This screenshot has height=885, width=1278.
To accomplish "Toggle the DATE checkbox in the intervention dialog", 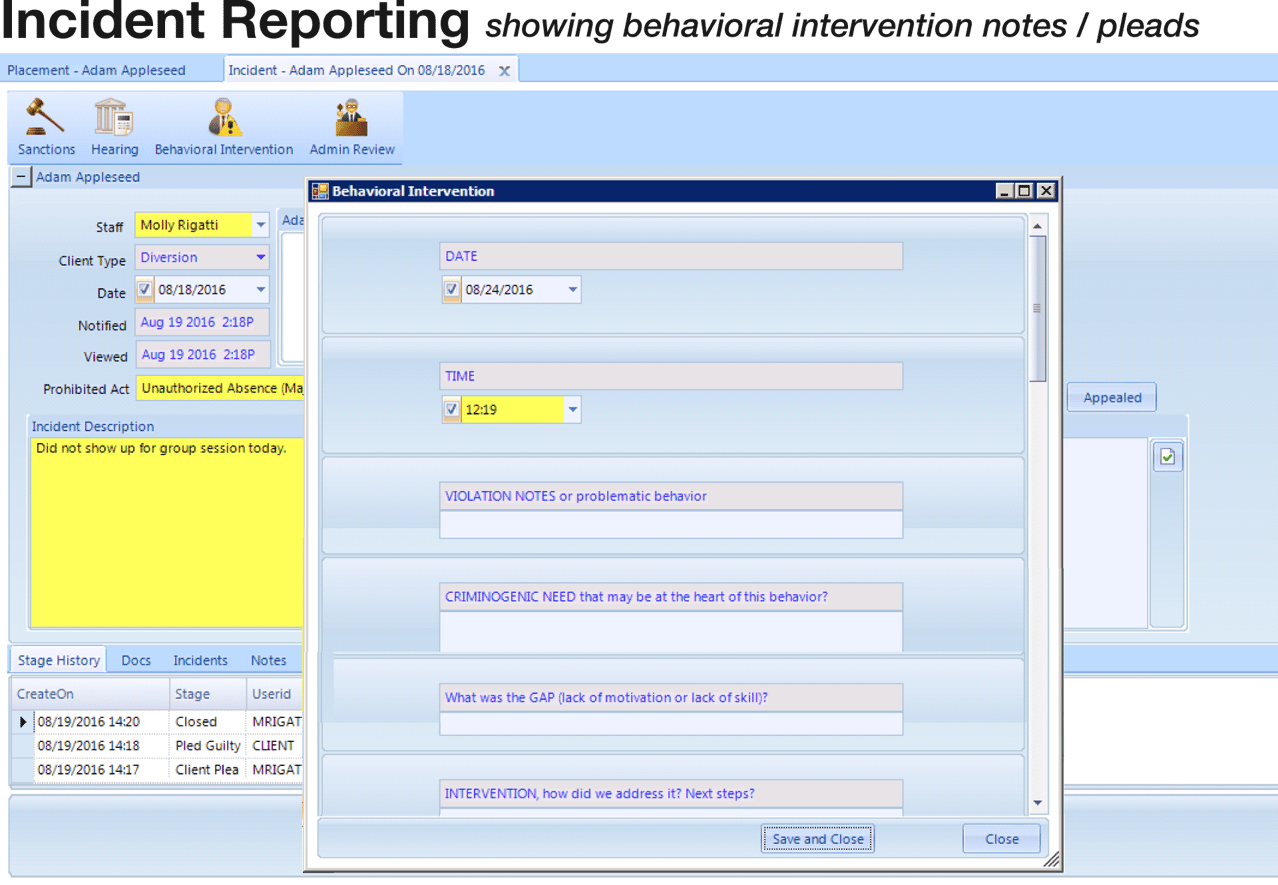I will tap(451, 289).
